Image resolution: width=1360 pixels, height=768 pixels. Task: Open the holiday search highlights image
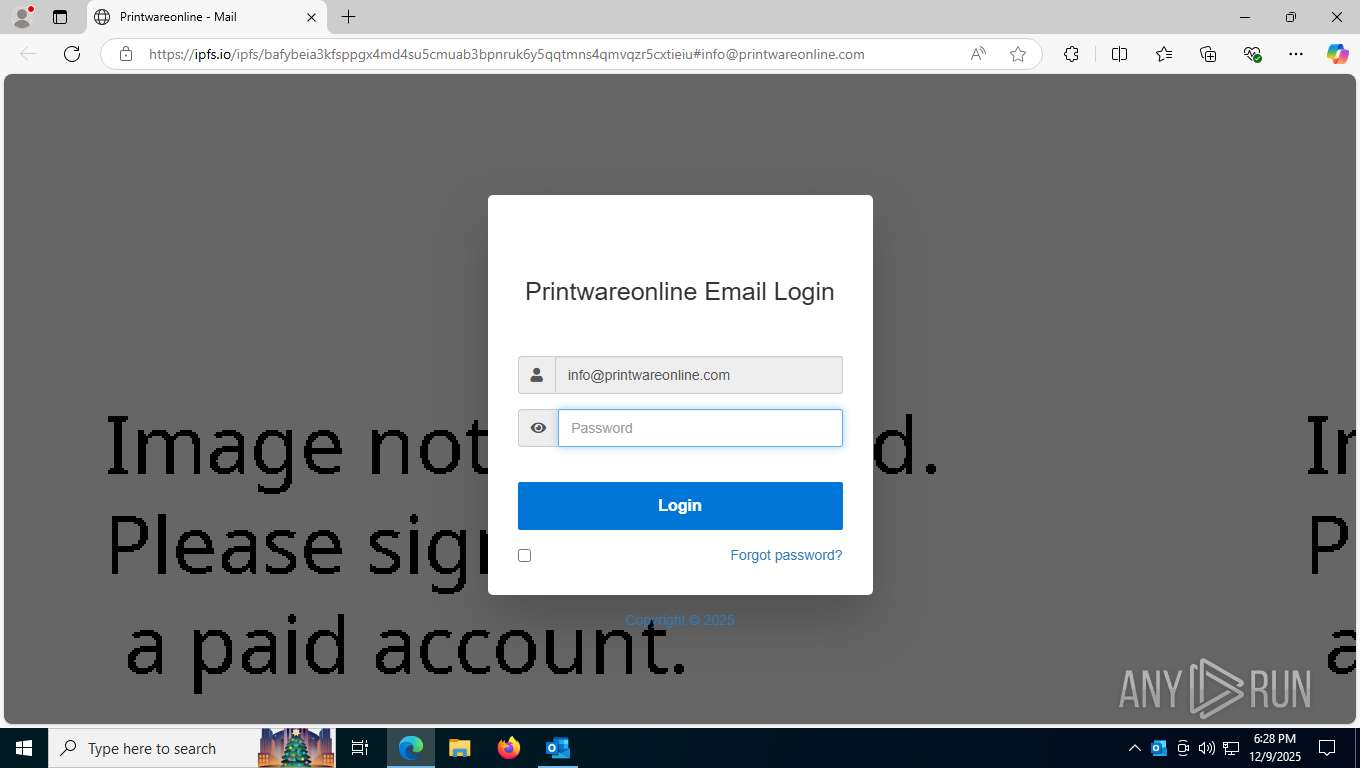click(296, 748)
